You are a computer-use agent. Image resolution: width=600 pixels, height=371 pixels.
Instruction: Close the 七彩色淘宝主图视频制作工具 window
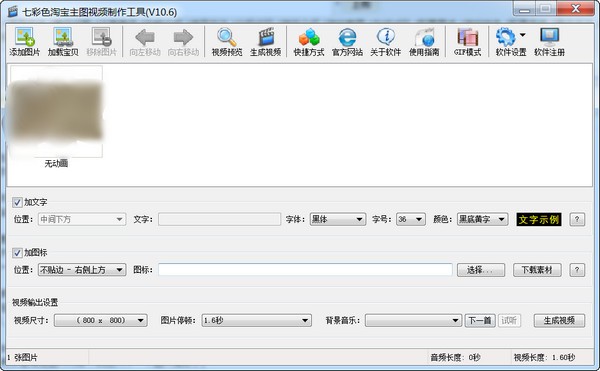tap(576, 8)
